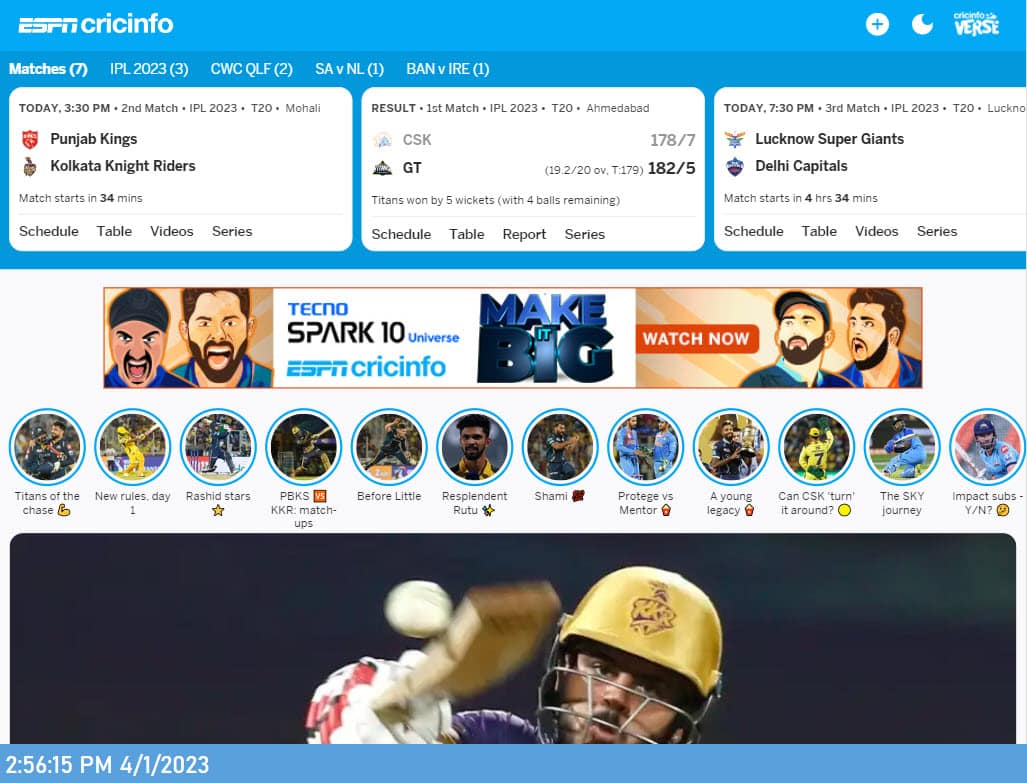Click the Kolkata Knight Riders logo
The image size is (1027, 783).
click(x=30, y=167)
